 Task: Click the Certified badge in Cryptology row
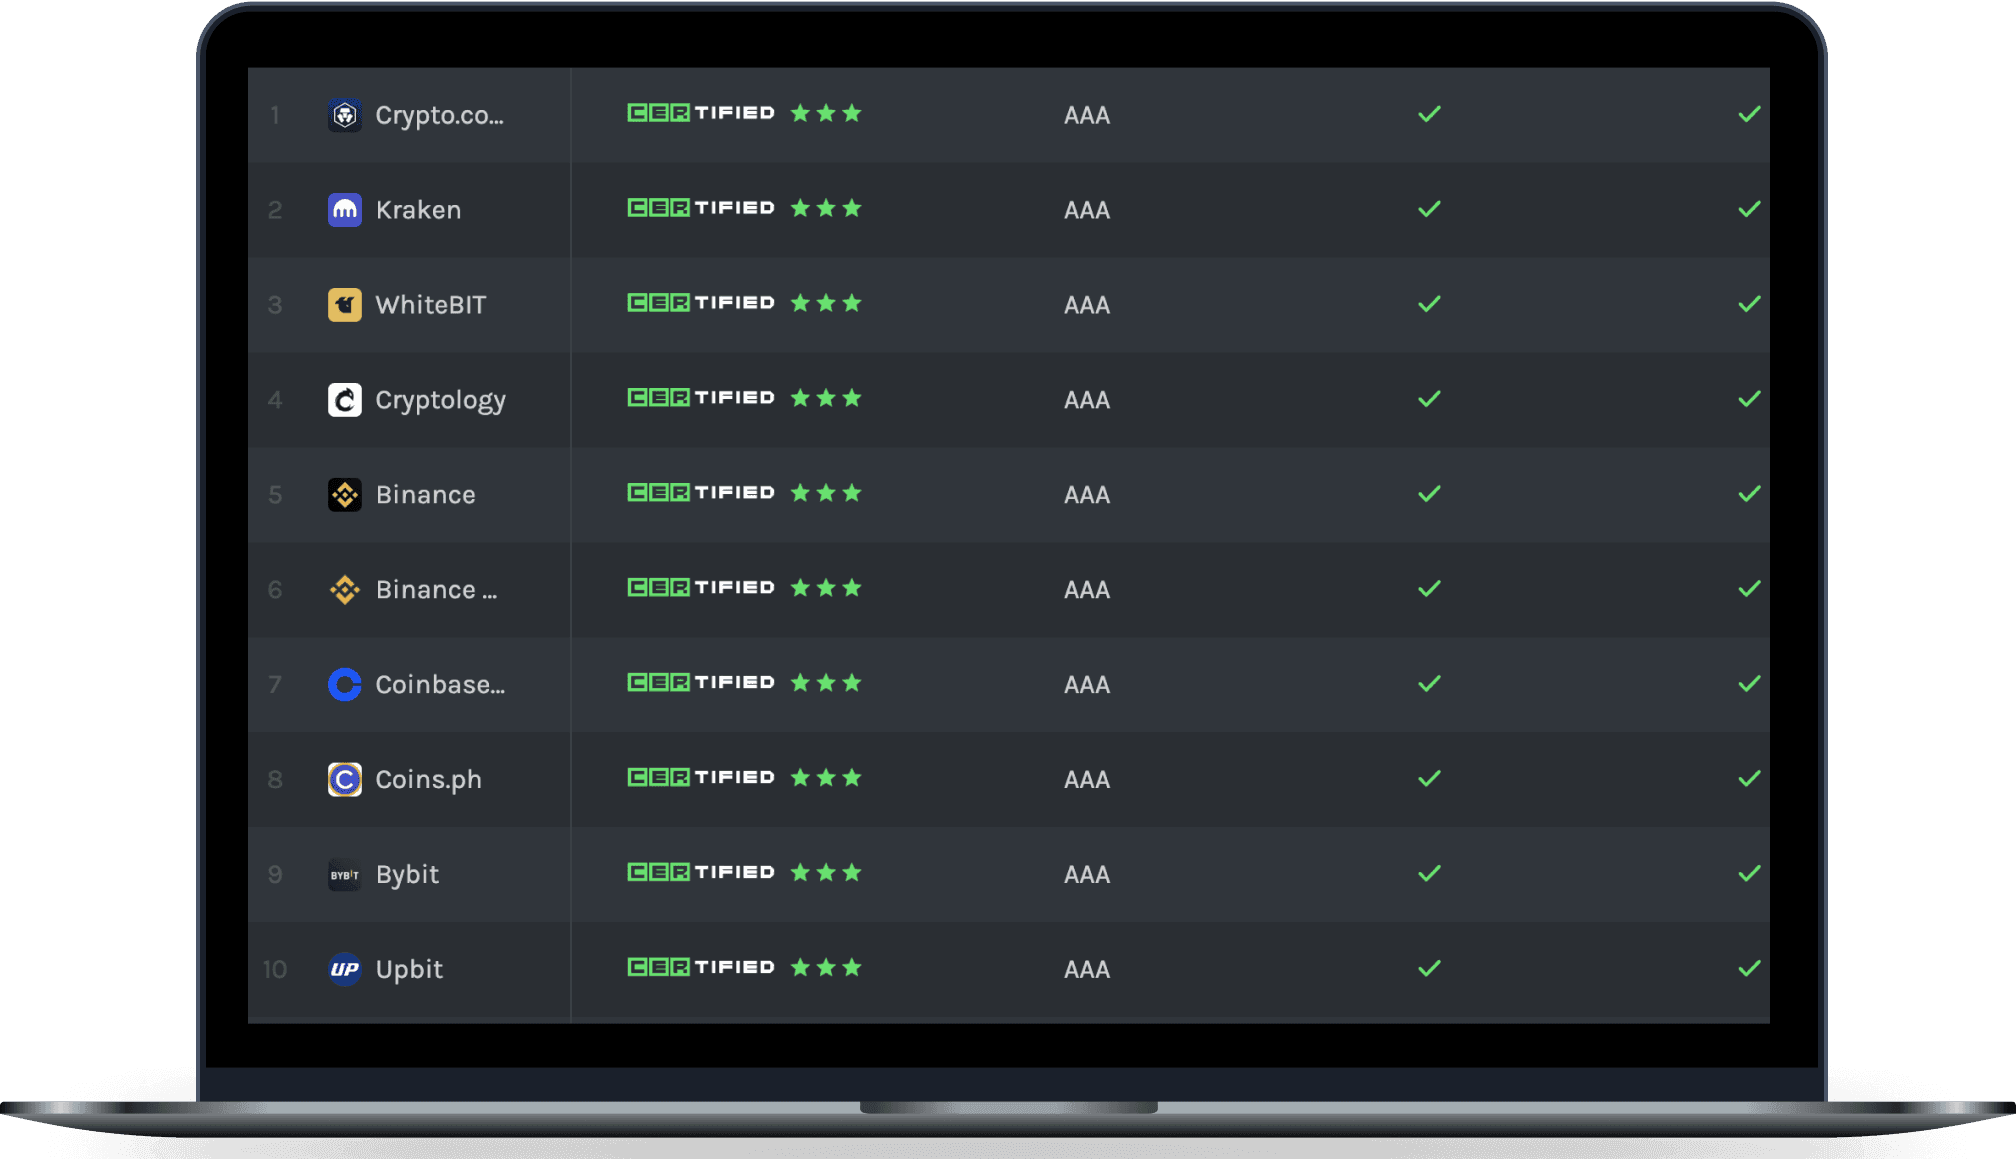pos(701,398)
